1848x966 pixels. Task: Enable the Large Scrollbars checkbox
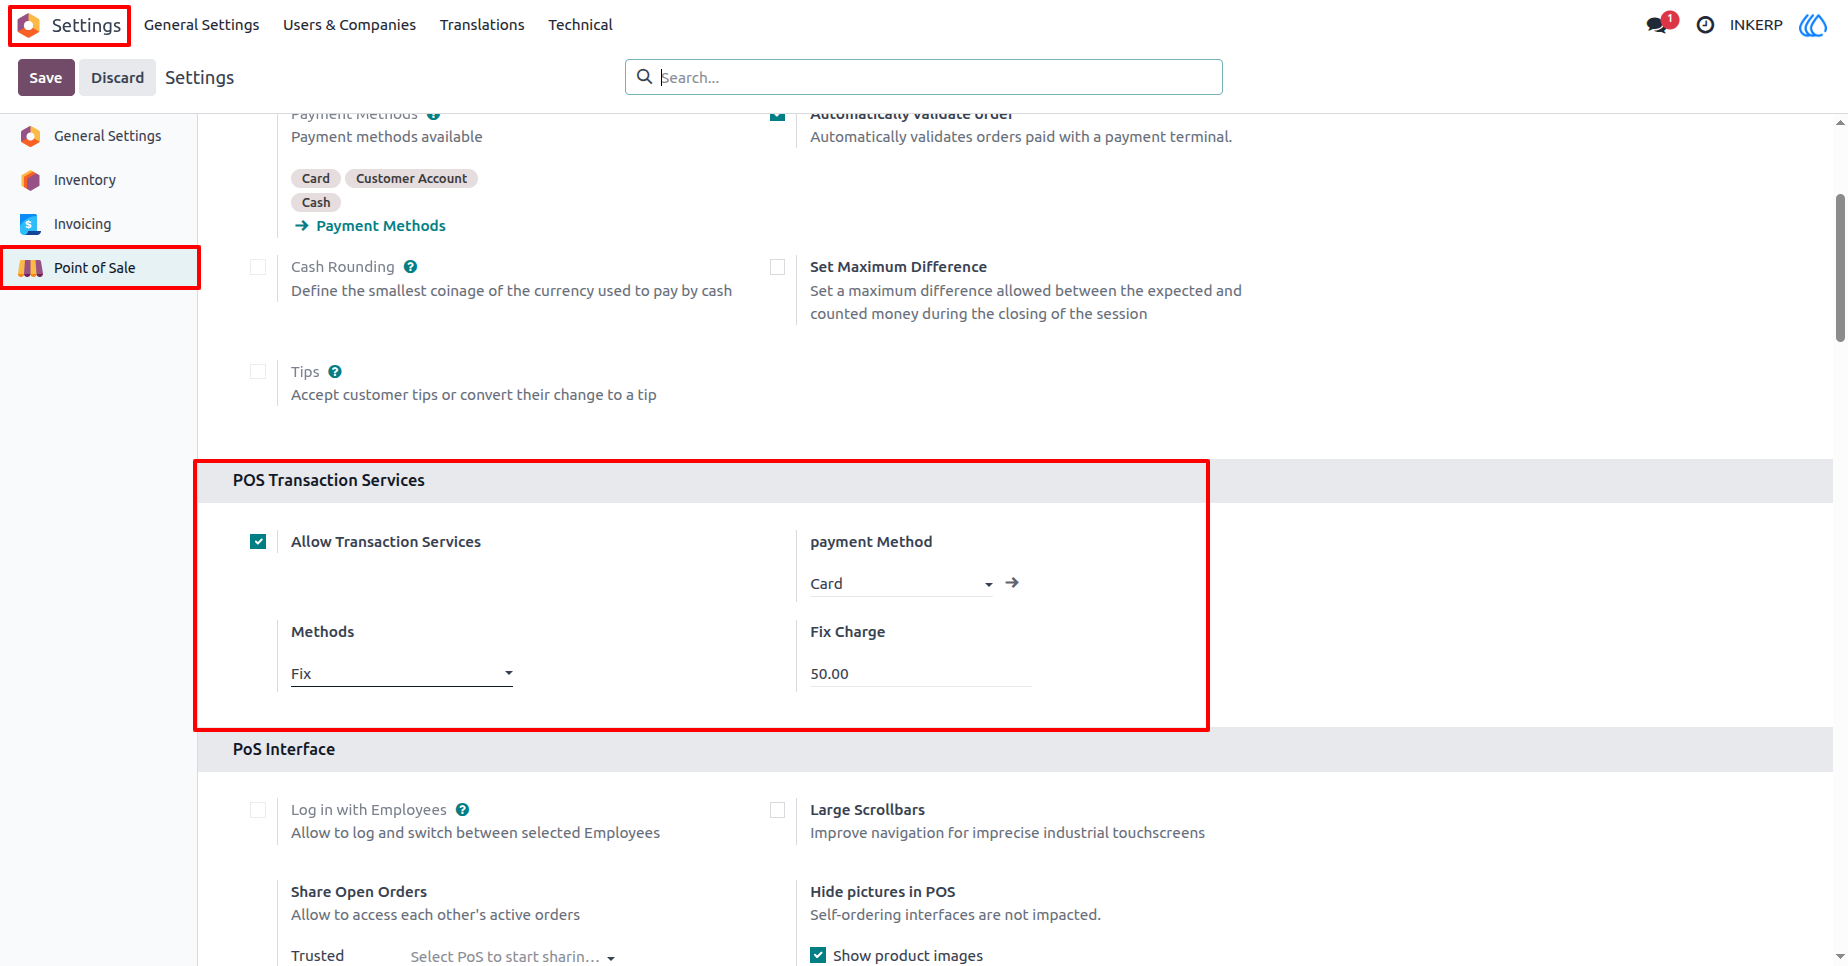777,810
